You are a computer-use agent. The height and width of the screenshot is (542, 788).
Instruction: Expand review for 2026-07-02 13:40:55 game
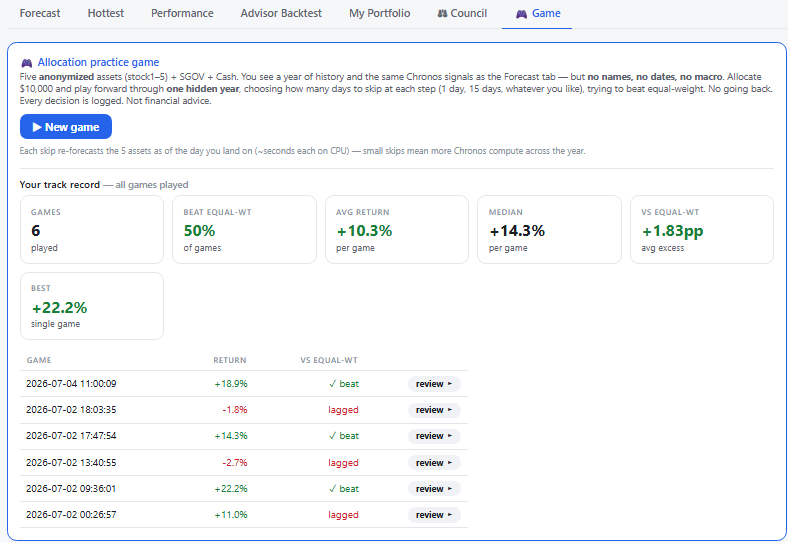click(434, 463)
